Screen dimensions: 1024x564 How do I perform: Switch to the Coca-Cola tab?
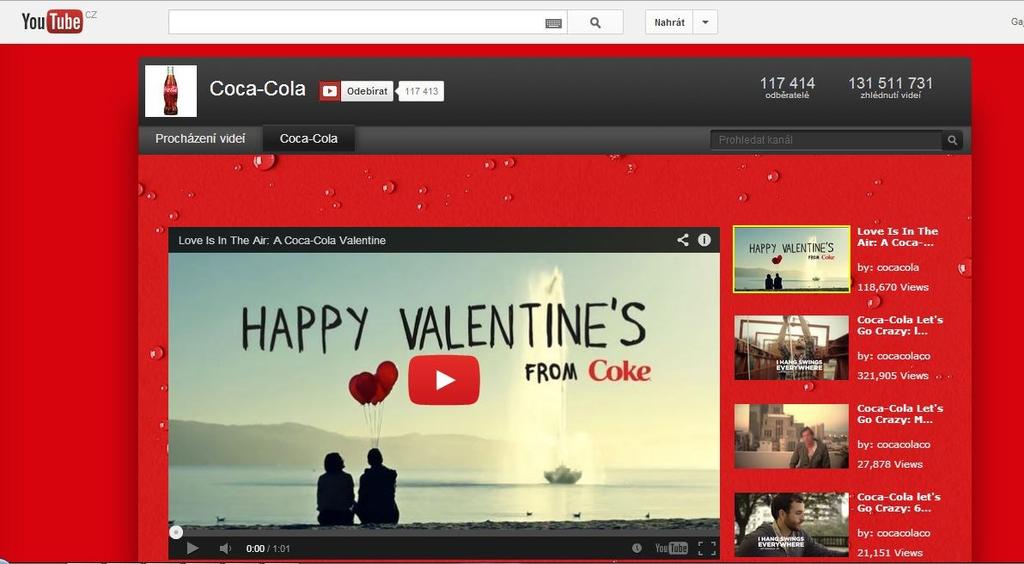pos(309,139)
